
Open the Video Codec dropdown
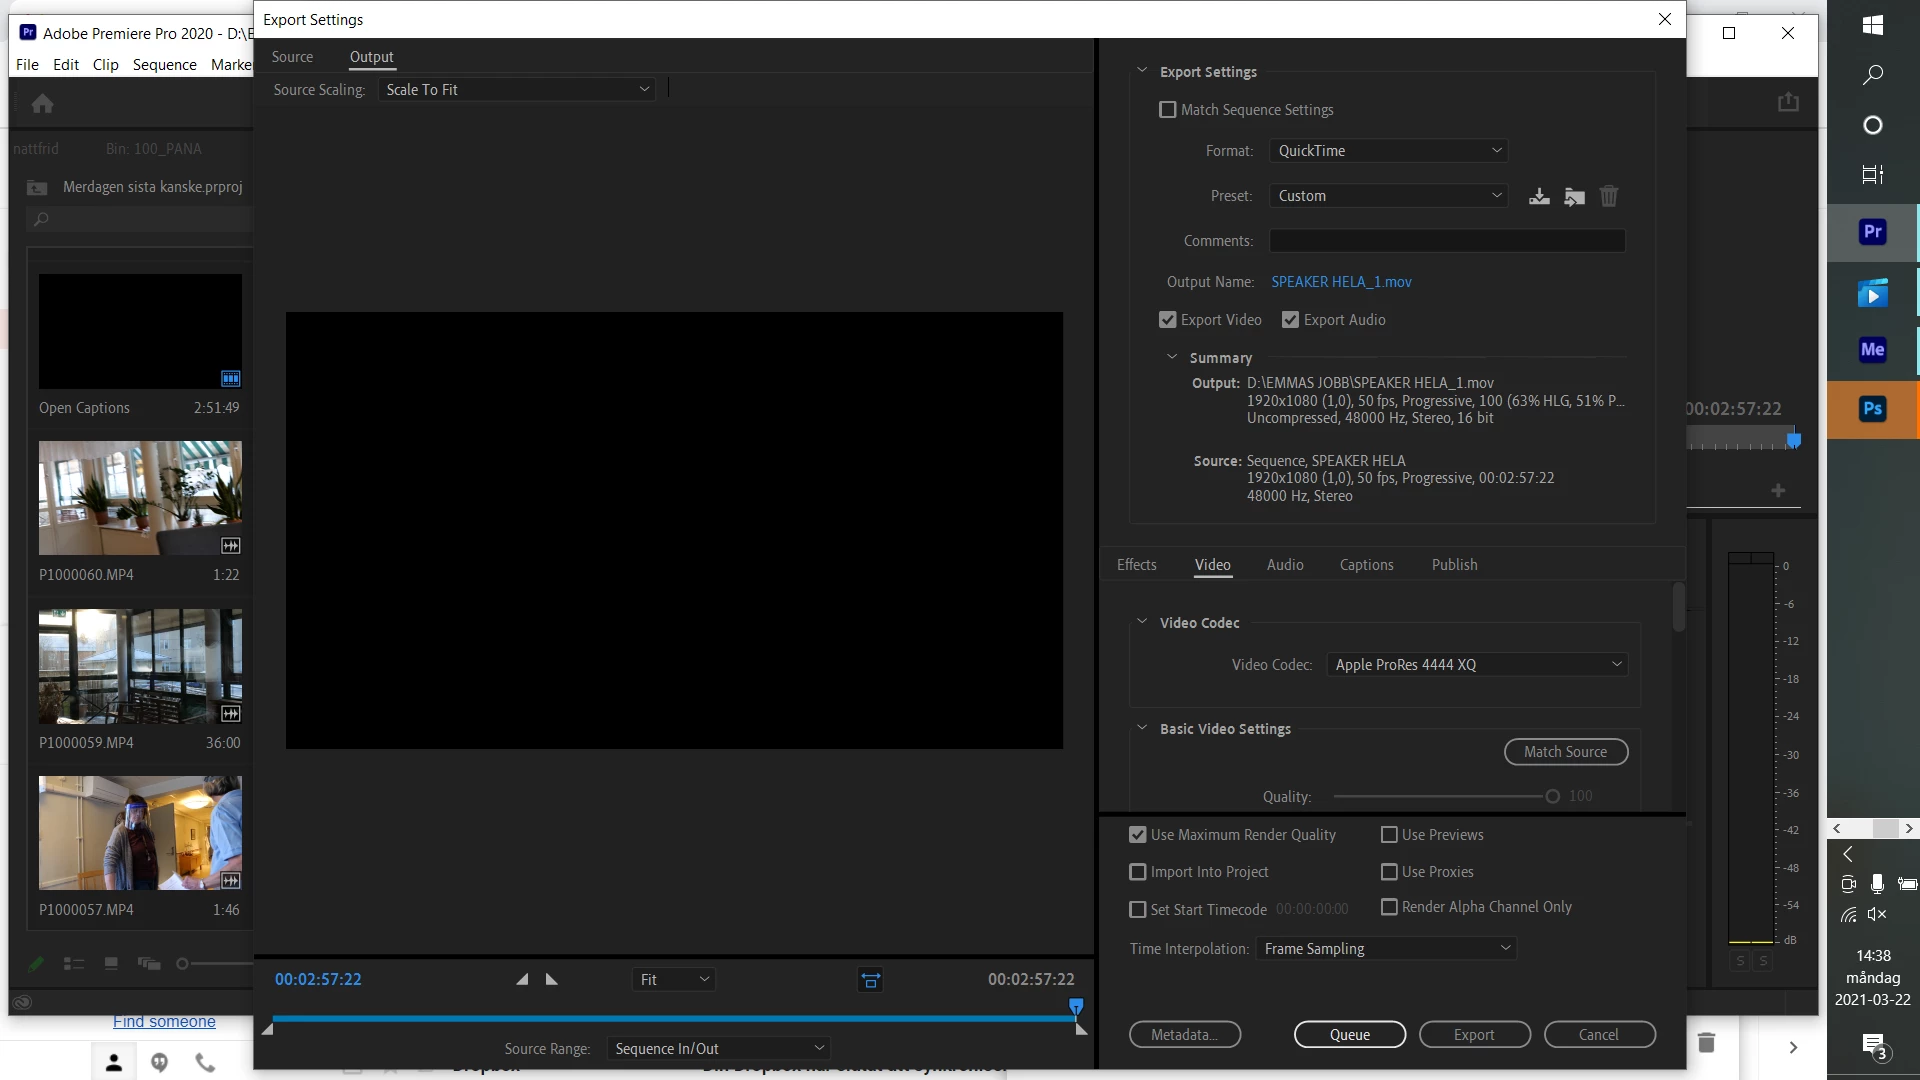1477,665
